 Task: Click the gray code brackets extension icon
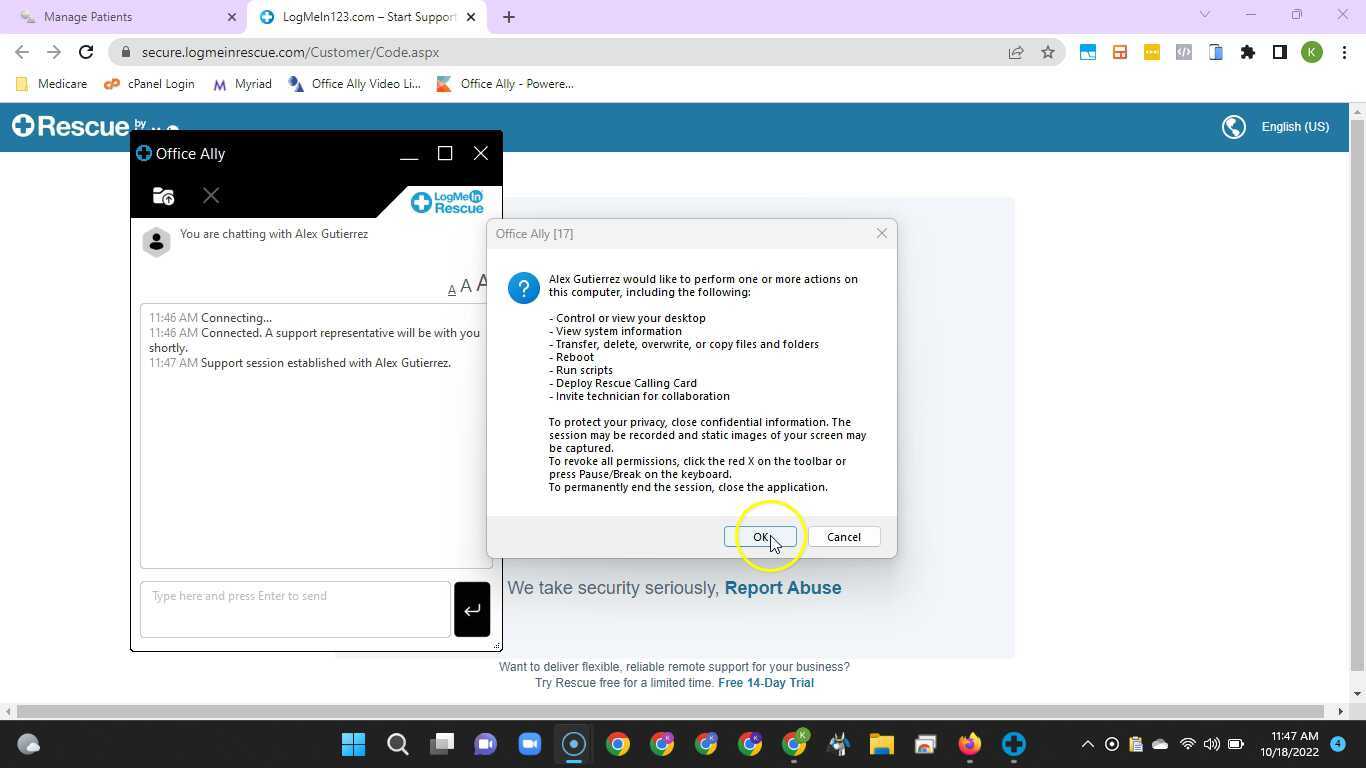click(1184, 52)
